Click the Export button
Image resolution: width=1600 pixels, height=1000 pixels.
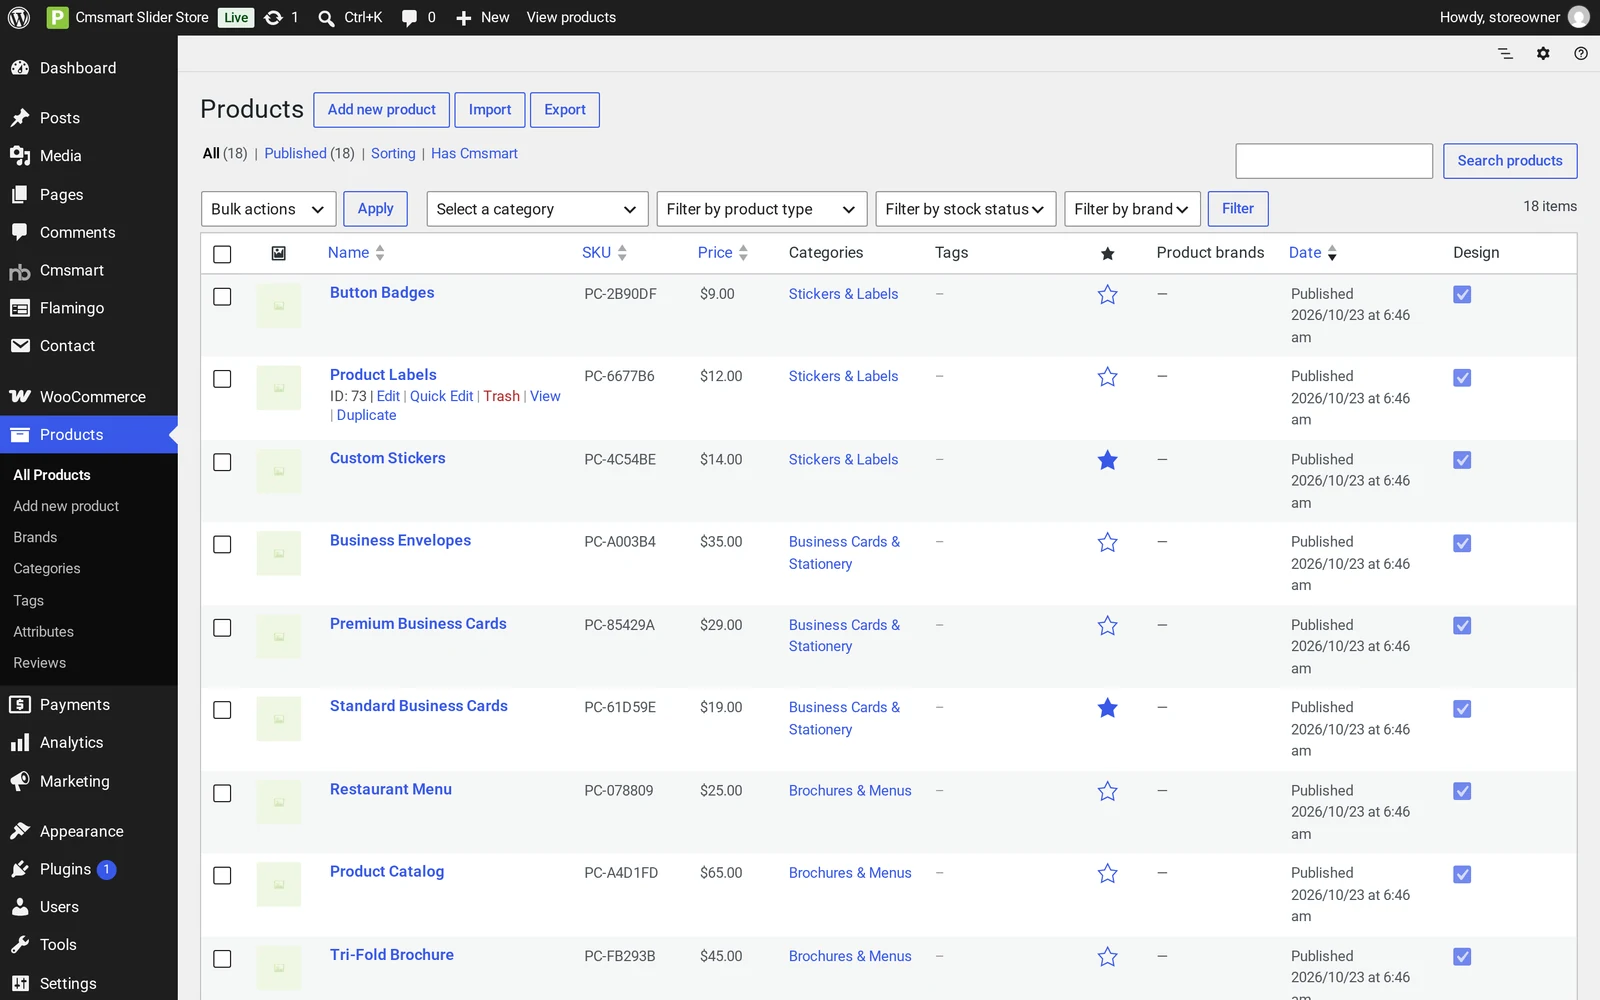565,110
